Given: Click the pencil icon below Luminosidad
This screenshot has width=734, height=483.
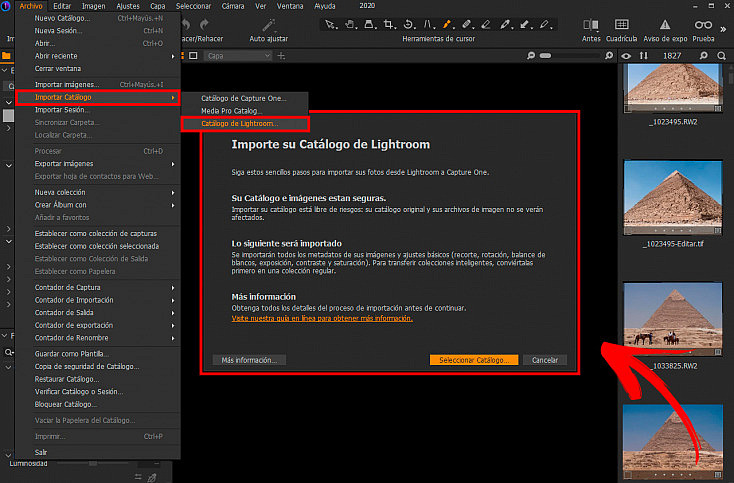Looking at the screenshot, I should click(x=152, y=477).
